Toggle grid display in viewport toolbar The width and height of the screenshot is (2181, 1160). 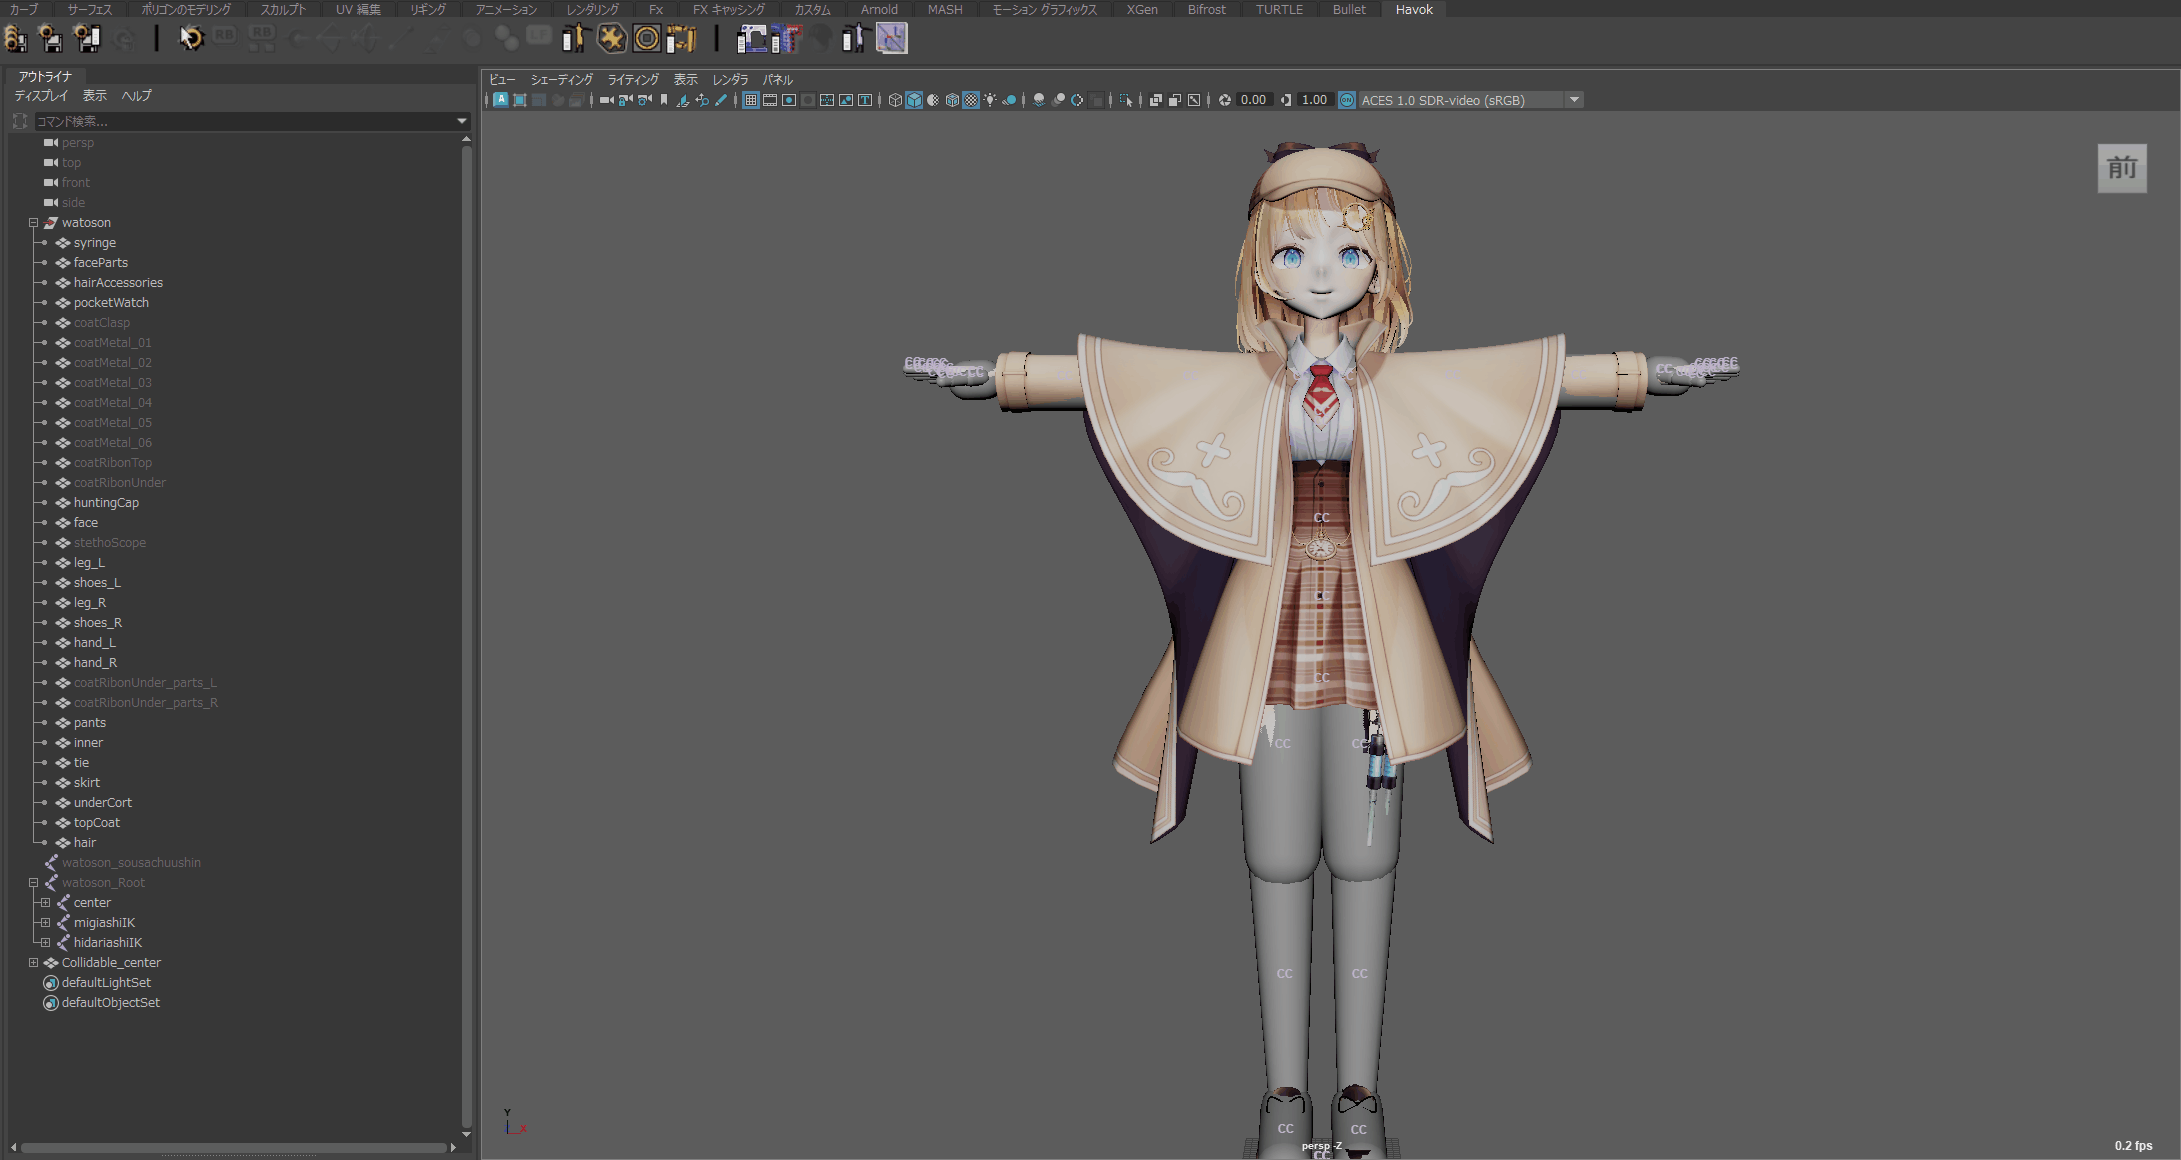coord(751,100)
